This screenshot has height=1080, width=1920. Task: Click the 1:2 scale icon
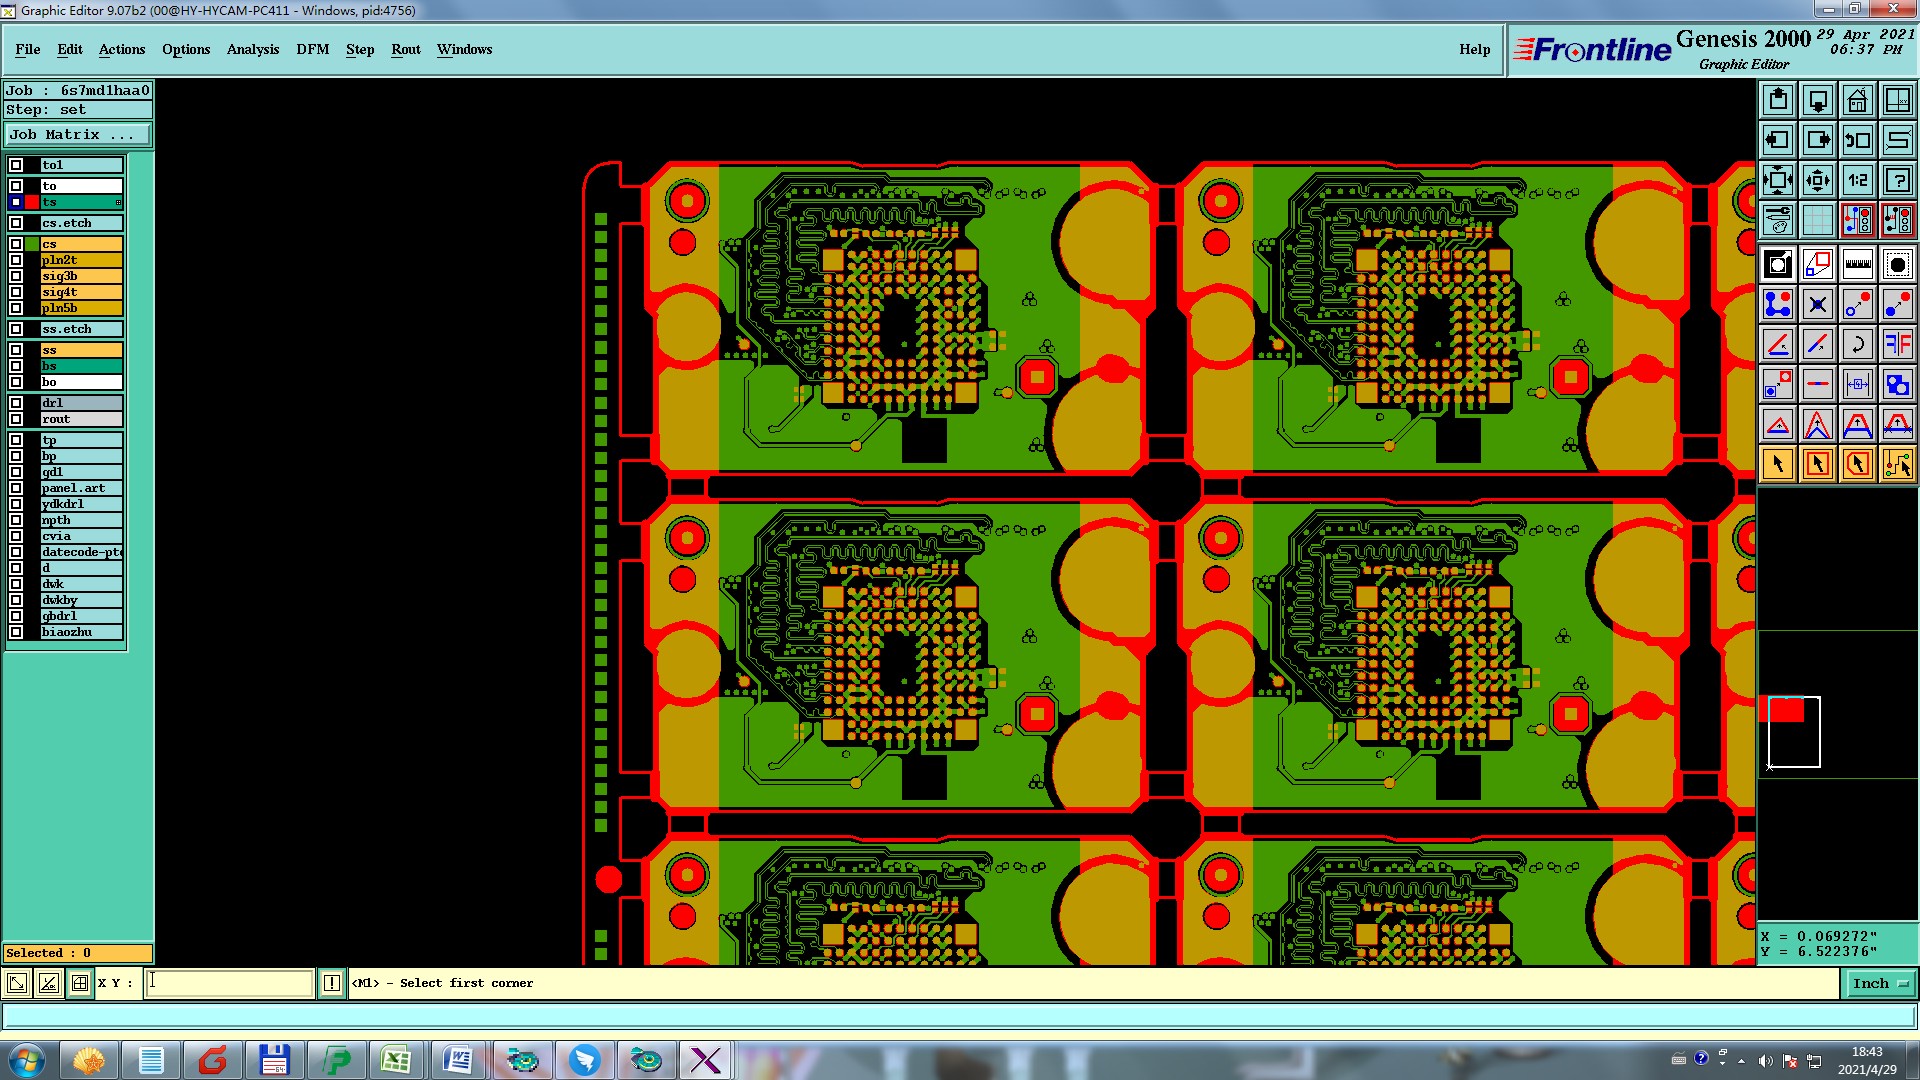(1858, 180)
